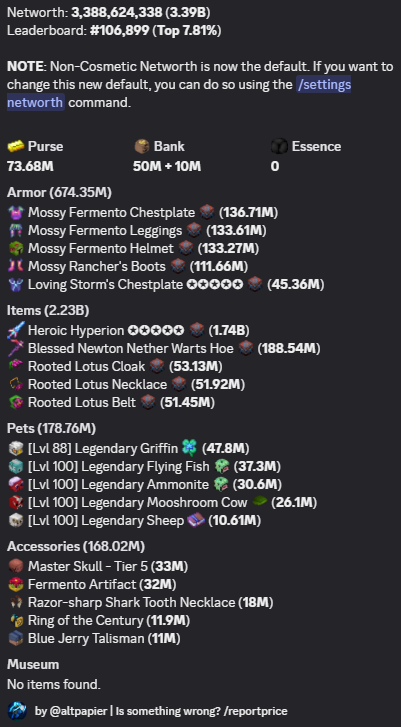Click the Mossy Rancher's Boots icon
The height and width of the screenshot is (727, 401).
click(x=16, y=267)
